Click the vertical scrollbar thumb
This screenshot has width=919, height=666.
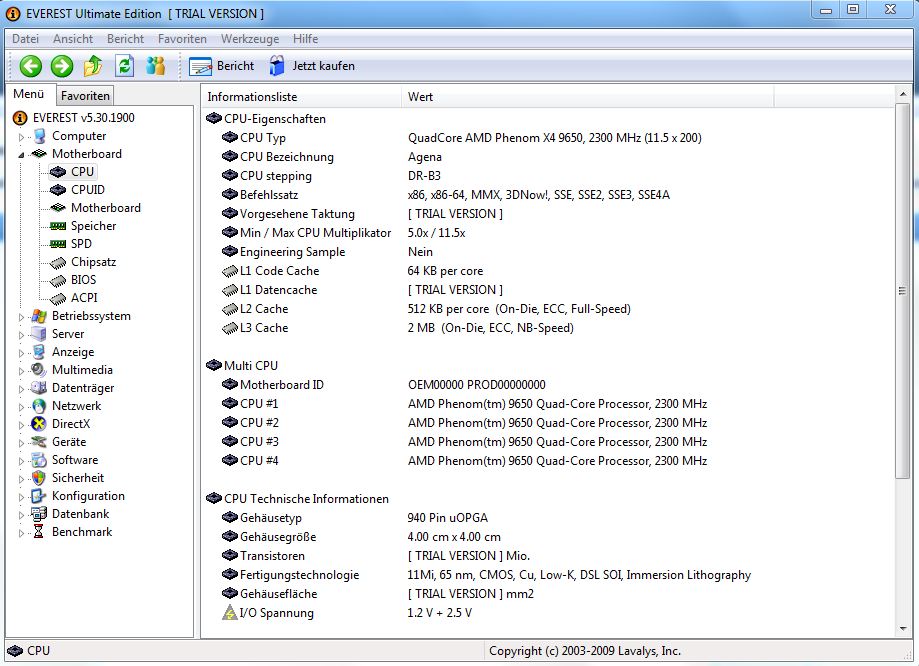coord(903,290)
